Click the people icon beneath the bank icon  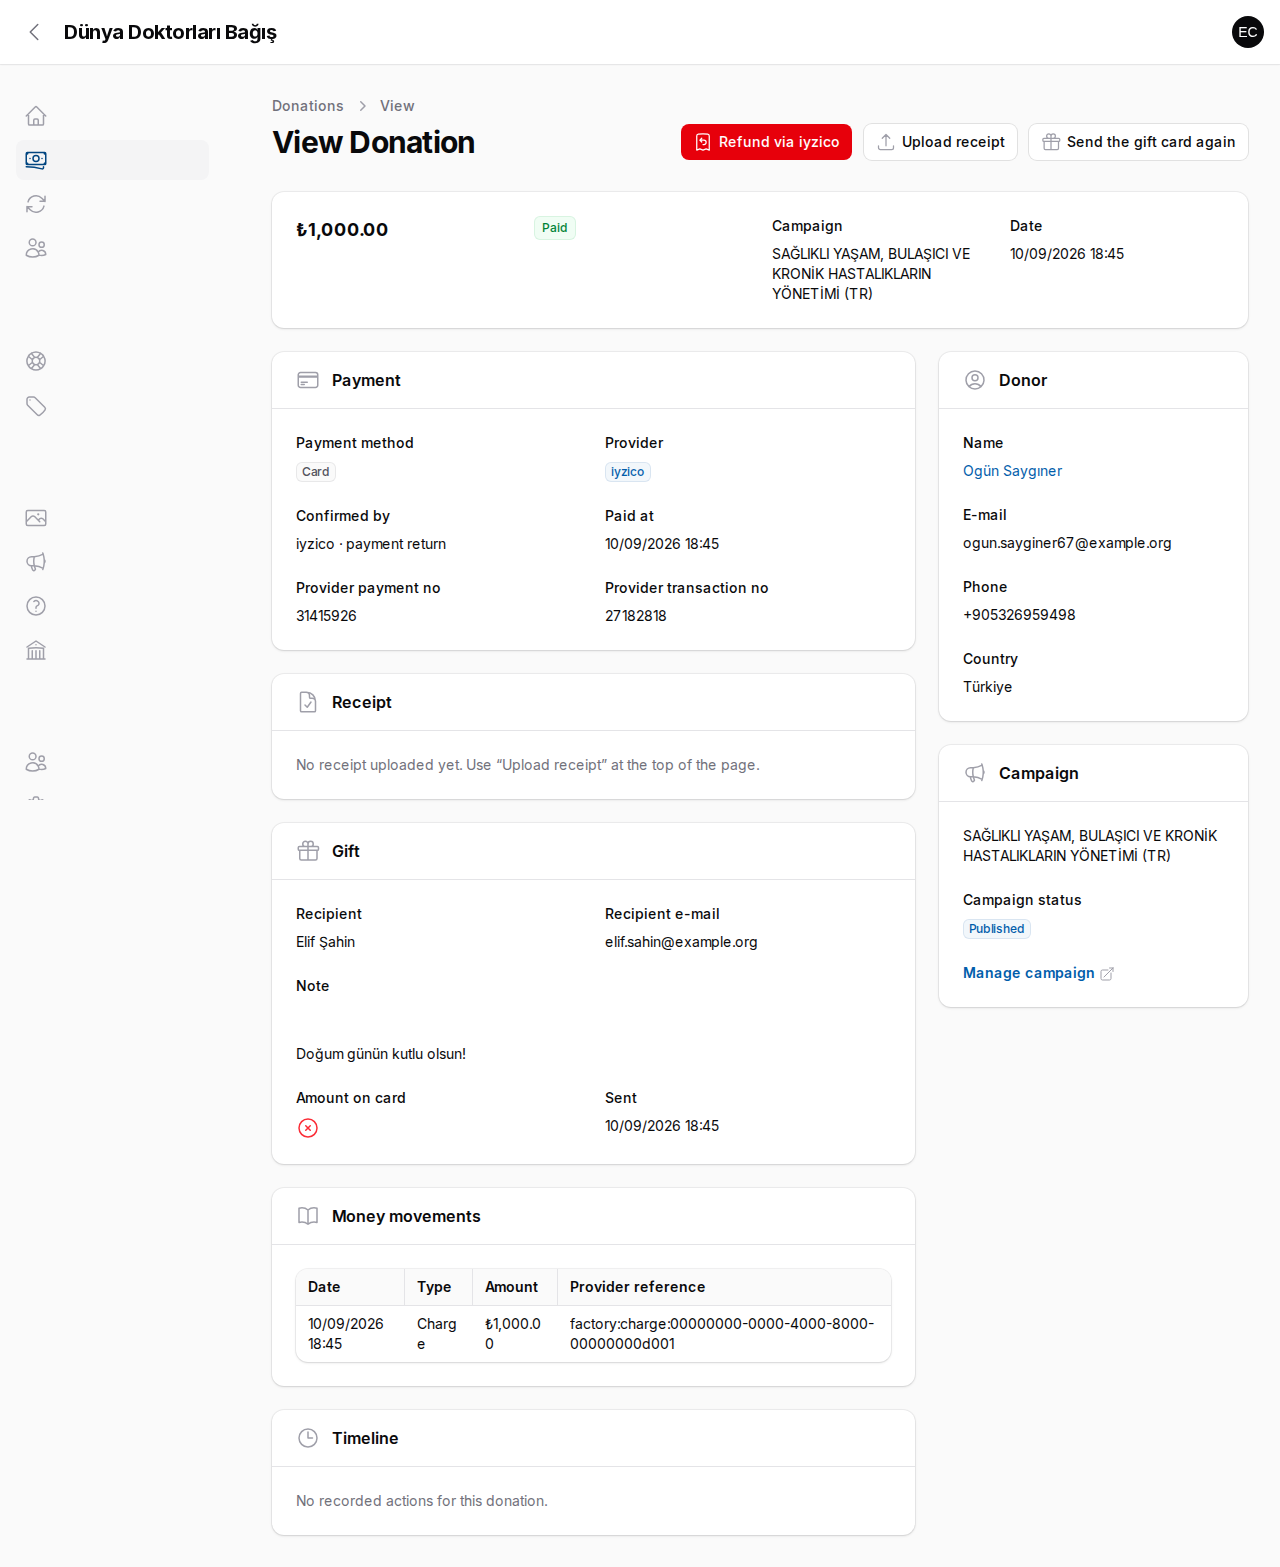pyautogui.click(x=36, y=762)
